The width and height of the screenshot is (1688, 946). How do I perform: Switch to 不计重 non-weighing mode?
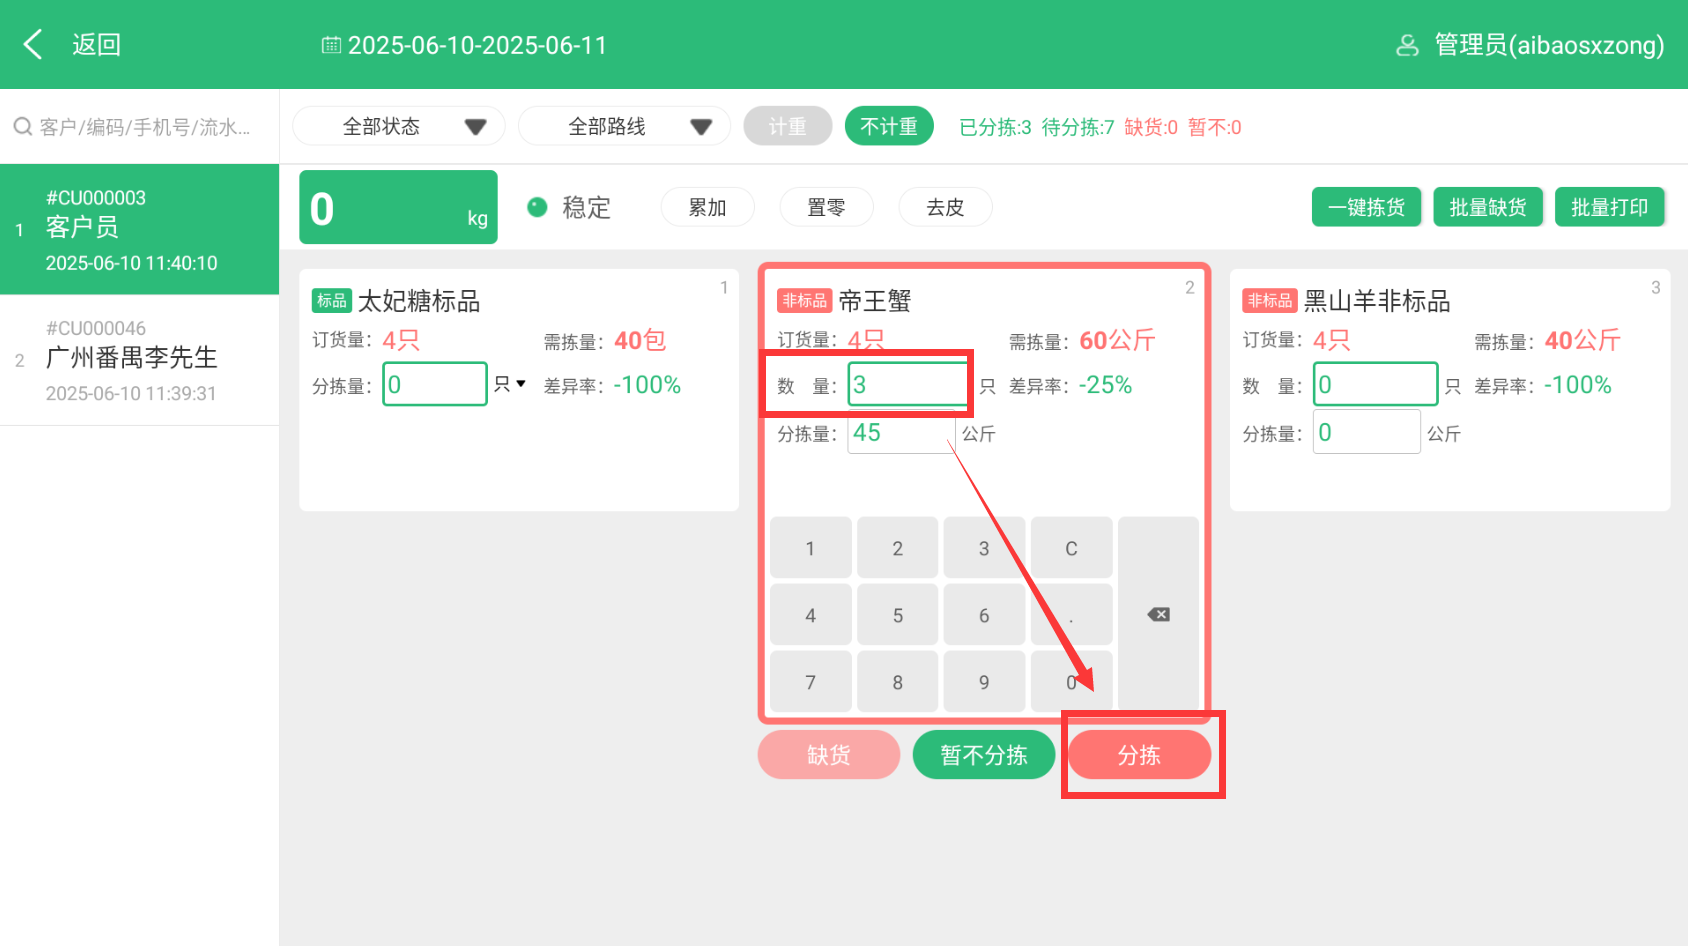pos(888,126)
